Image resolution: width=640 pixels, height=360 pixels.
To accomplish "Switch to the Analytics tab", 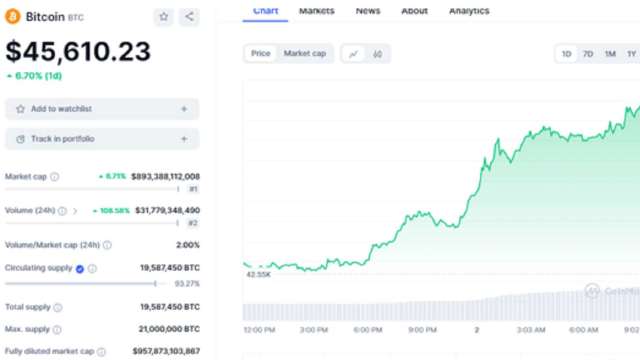I will point(469,11).
